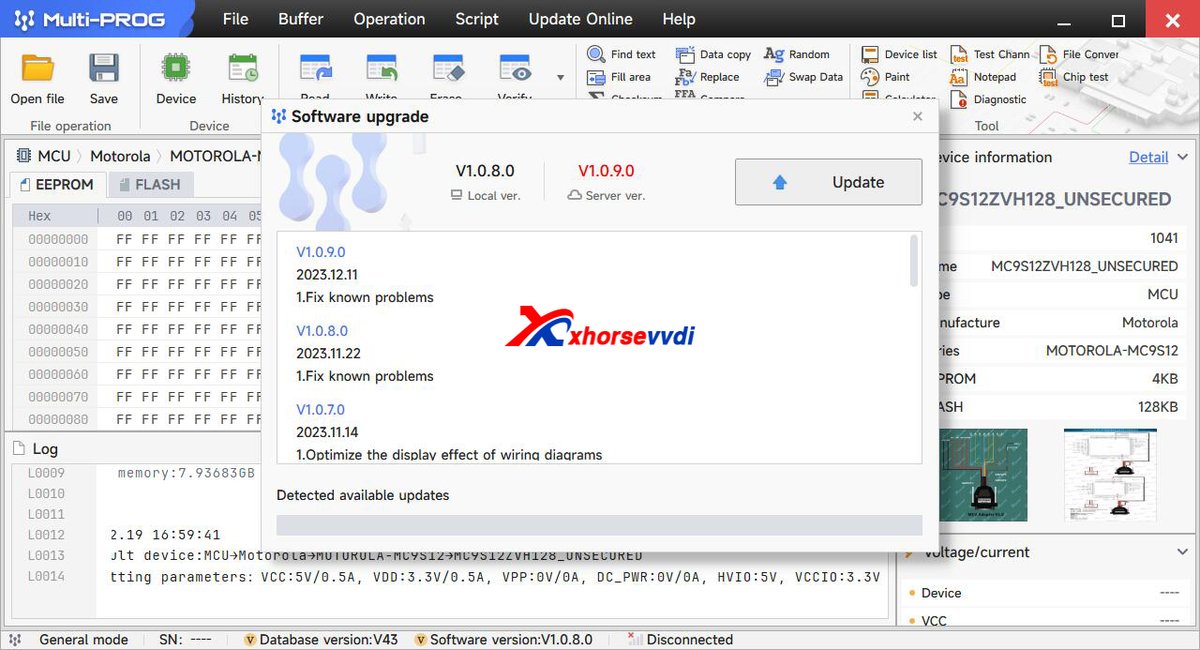Open the File Converter tool
This screenshot has height=650, width=1200.
coord(1080,54)
